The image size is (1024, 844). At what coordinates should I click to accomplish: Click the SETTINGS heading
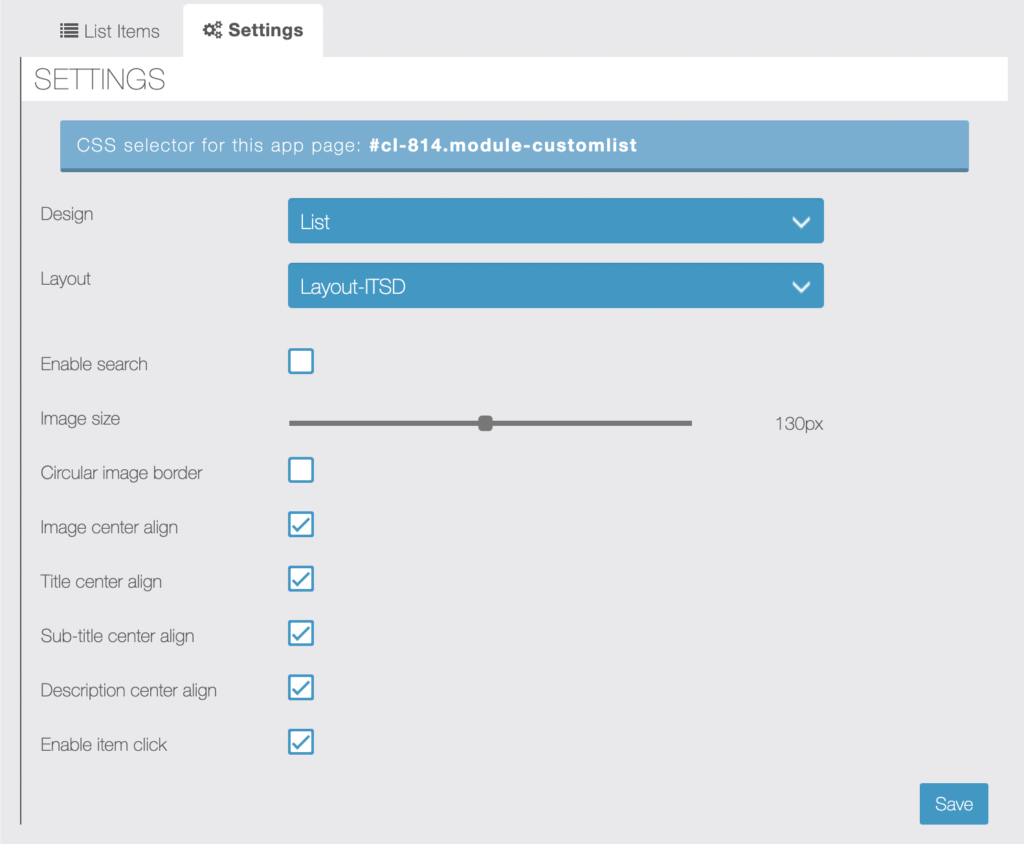tap(99, 80)
